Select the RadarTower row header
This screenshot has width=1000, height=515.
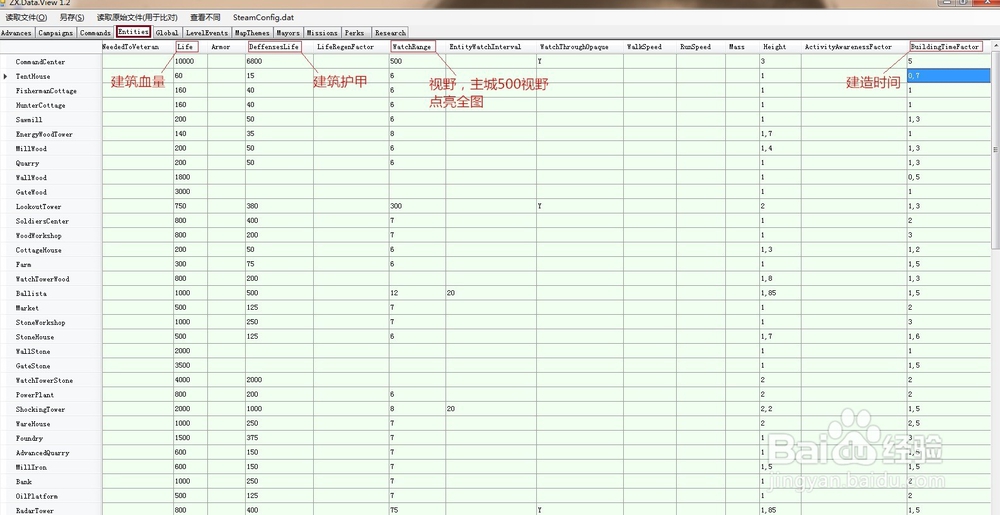(x=51, y=511)
